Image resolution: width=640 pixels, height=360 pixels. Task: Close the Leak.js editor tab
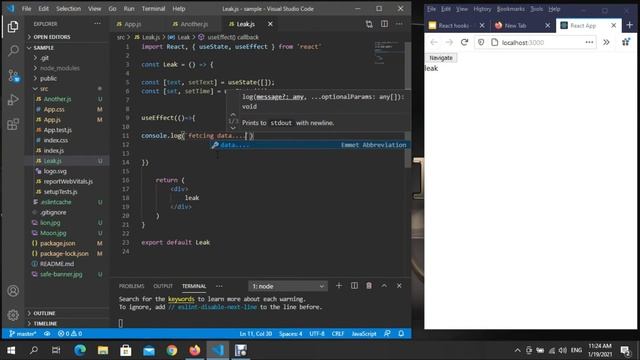click(x=270, y=24)
